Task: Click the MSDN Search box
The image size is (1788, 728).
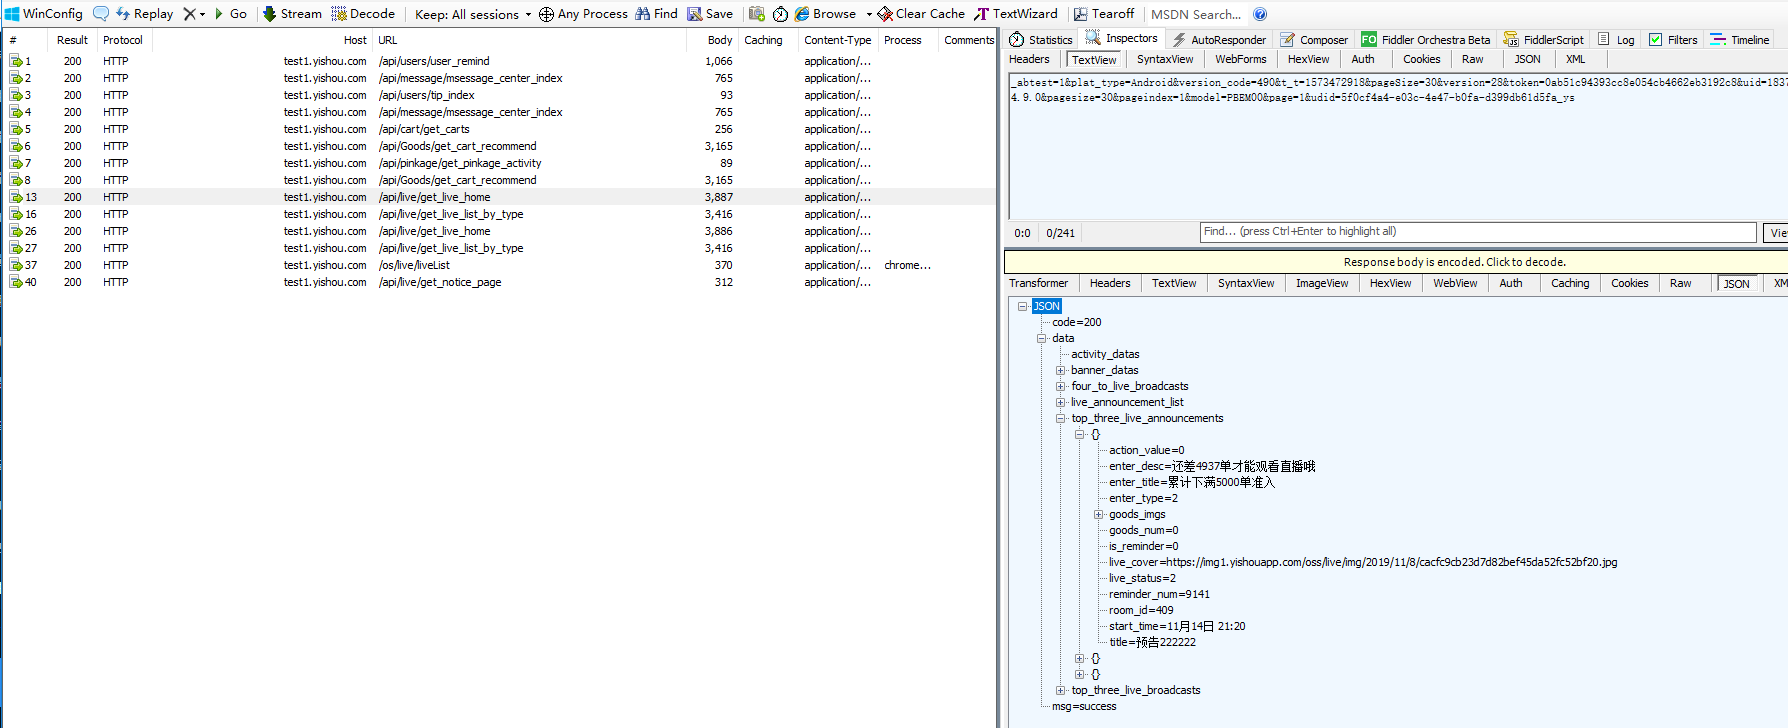Action: pyautogui.click(x=1196, y=14)
